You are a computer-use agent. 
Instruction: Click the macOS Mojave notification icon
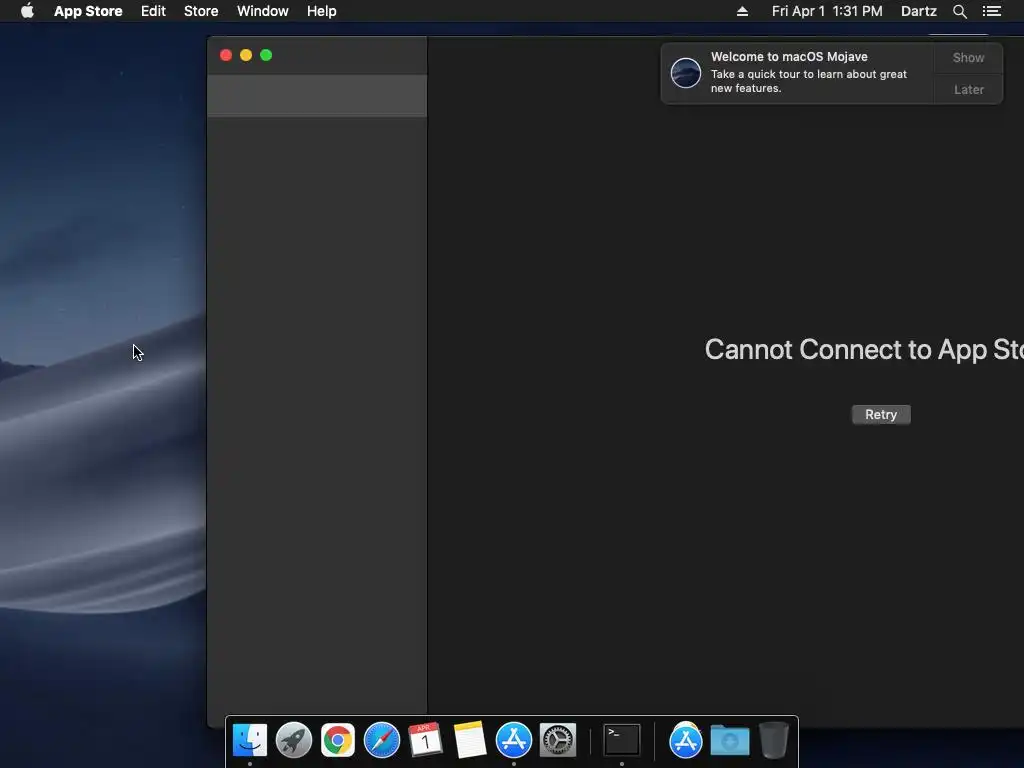click(x=686, y=72)
